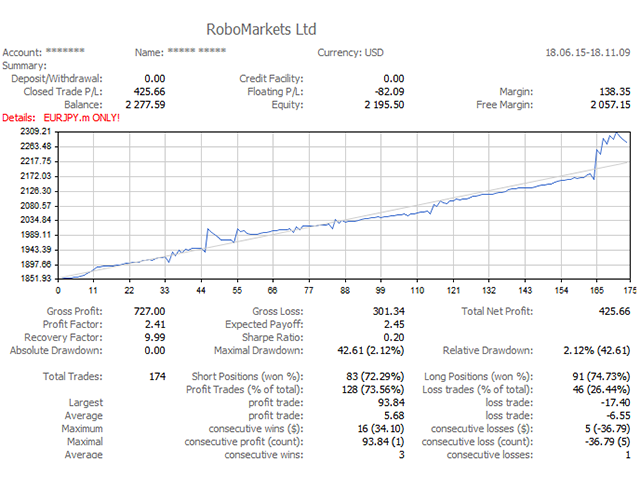Select average profit trade value 5.68

point(394,416)
